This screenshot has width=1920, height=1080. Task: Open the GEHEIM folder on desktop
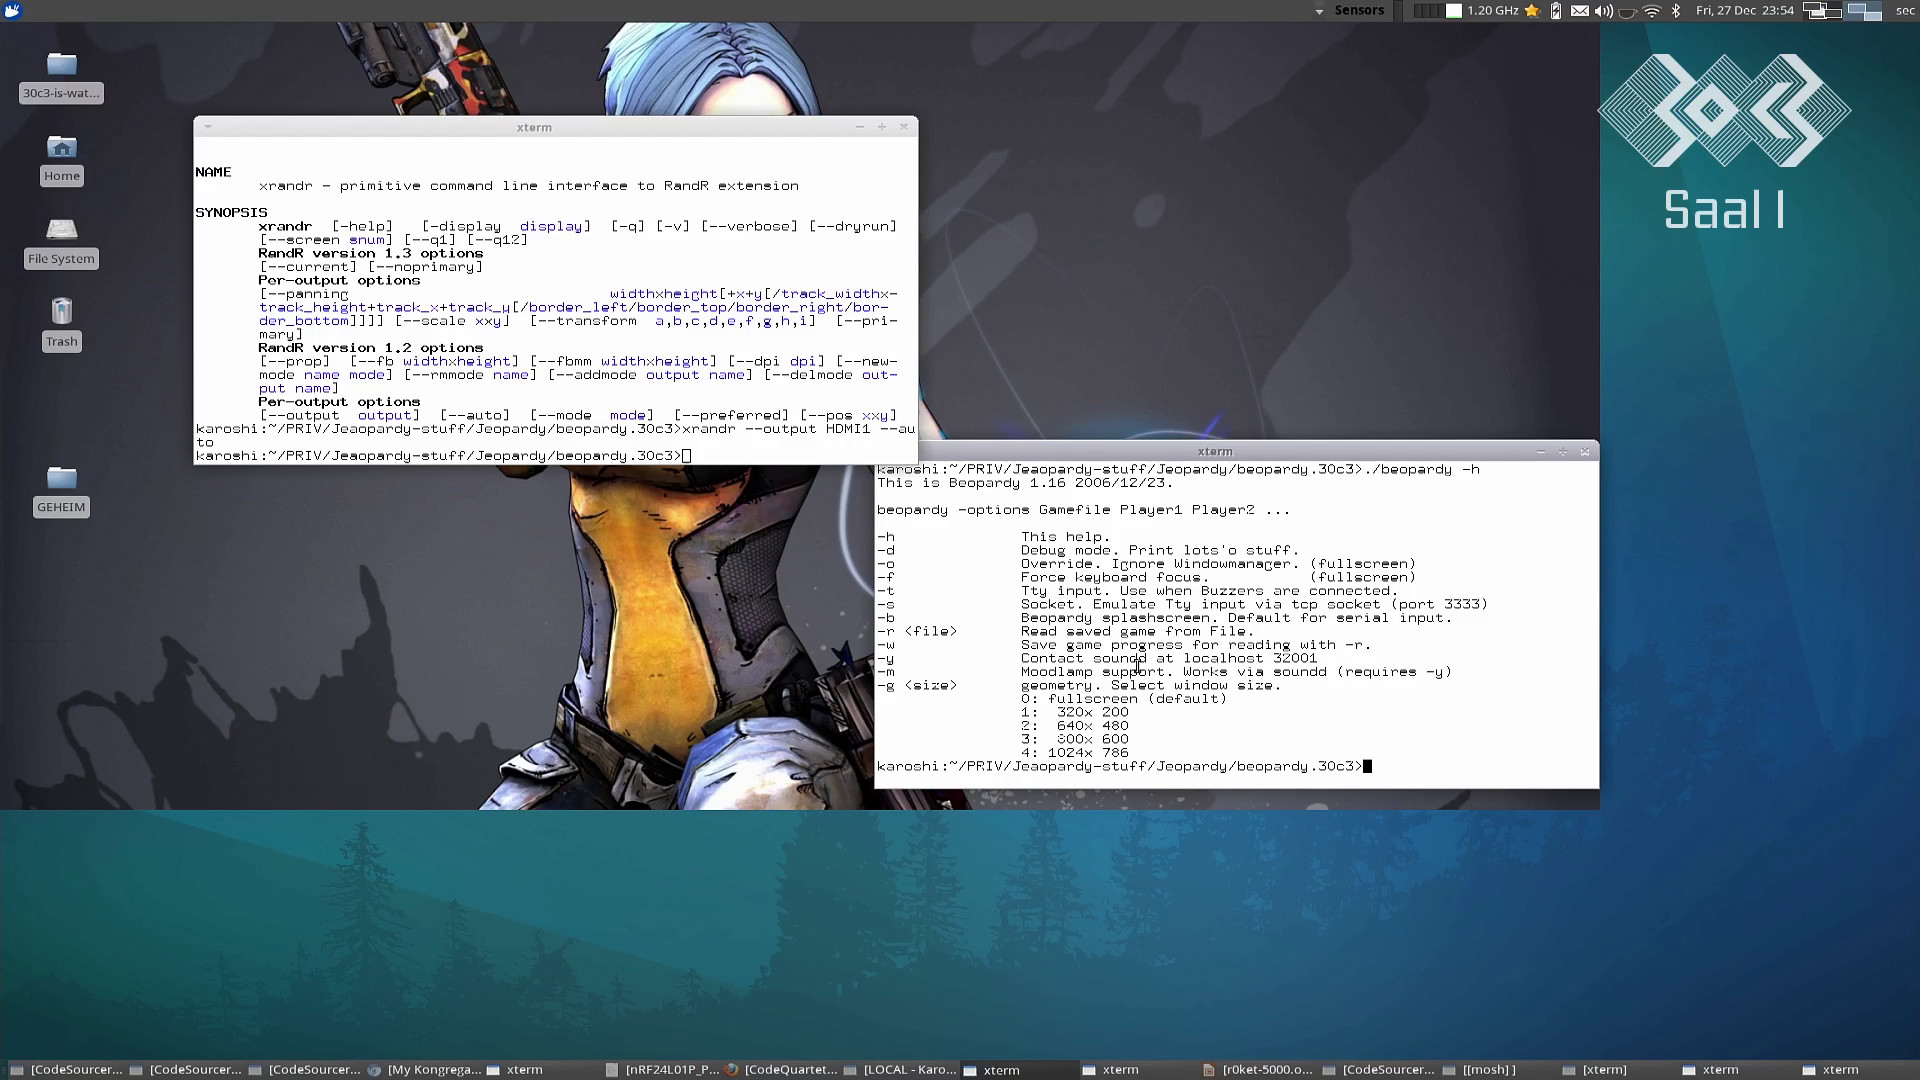[x=61, y=490]
